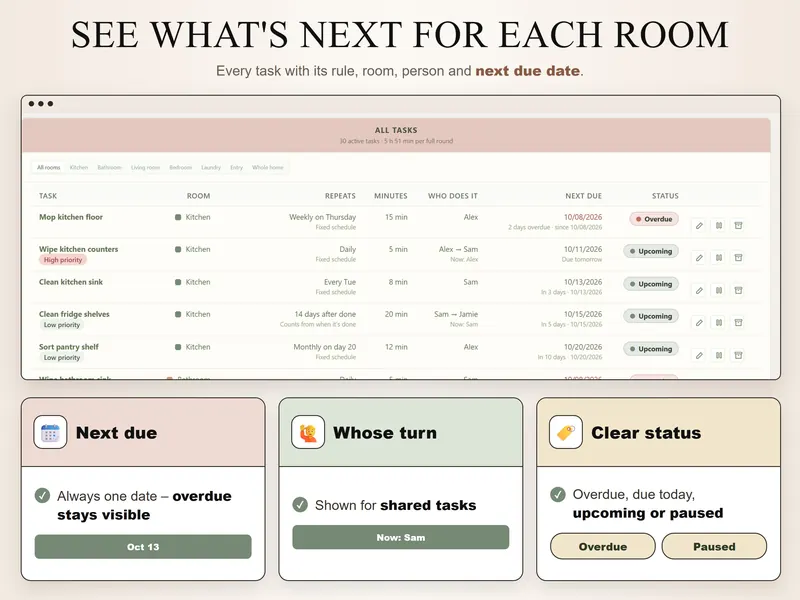Click the REPEATS column header
Screen dimensions: 800x600
point(340,196)
